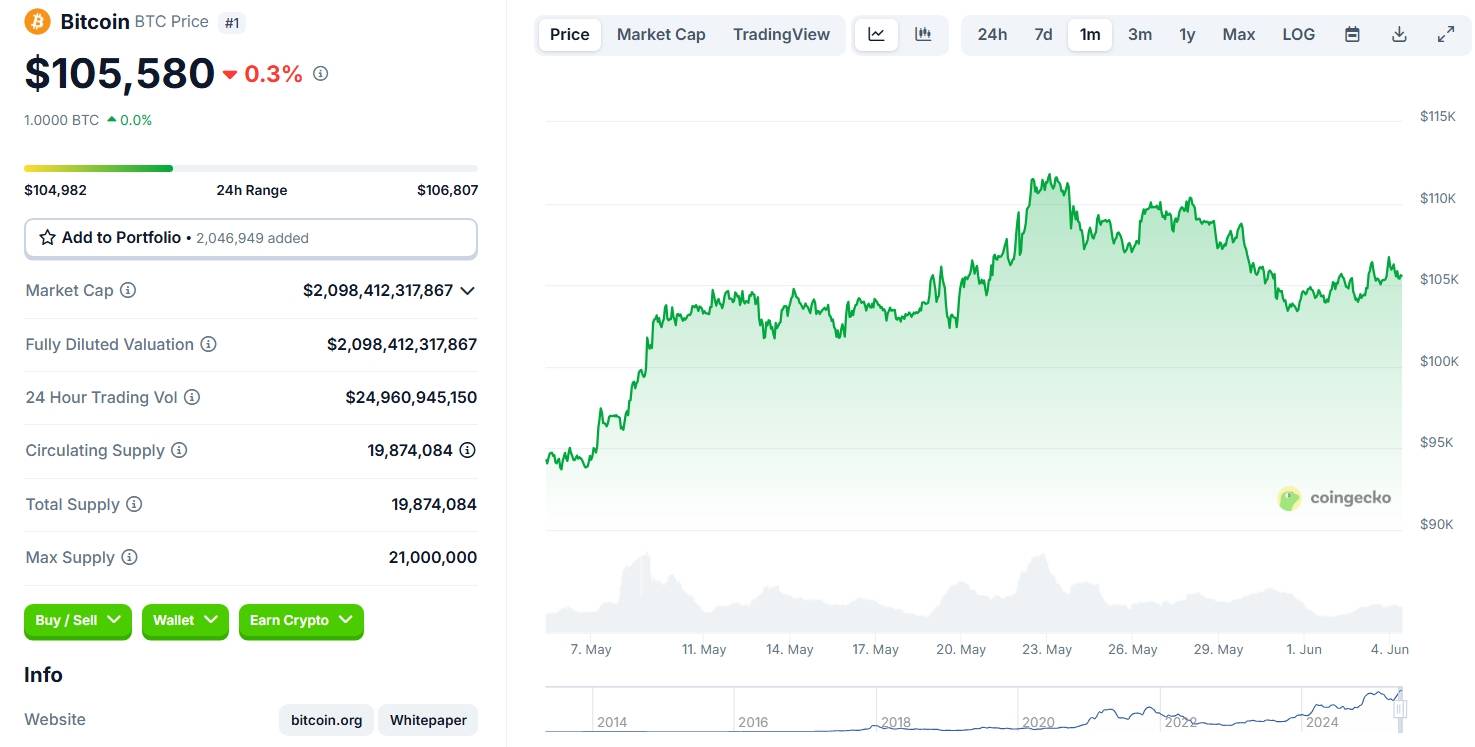Click the CoinGecko watermark logo

coord(1334,498)
